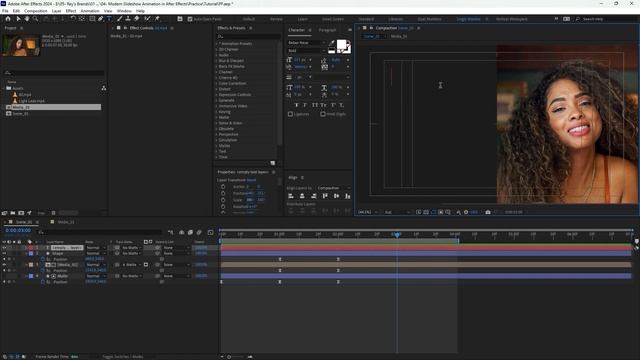The width and height of the screenshot is (640, 360).
Task: Click Reset link in Layer Transform
Action: [x=251, y=180]
